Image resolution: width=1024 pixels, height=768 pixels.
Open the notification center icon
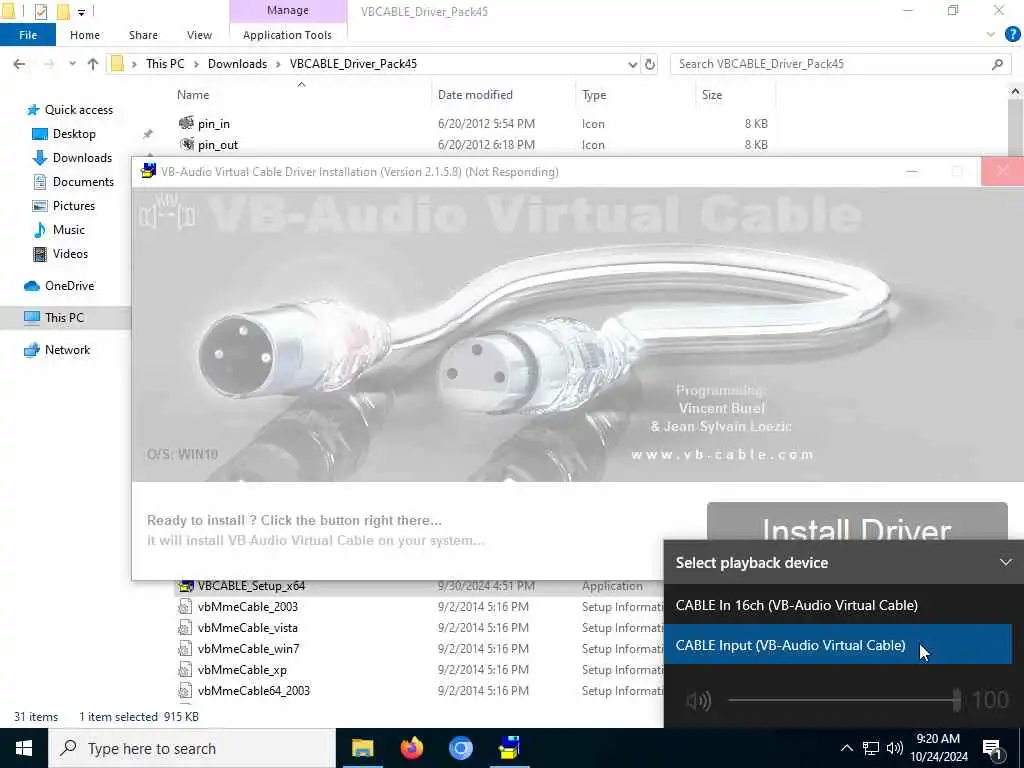coord(992,749)
